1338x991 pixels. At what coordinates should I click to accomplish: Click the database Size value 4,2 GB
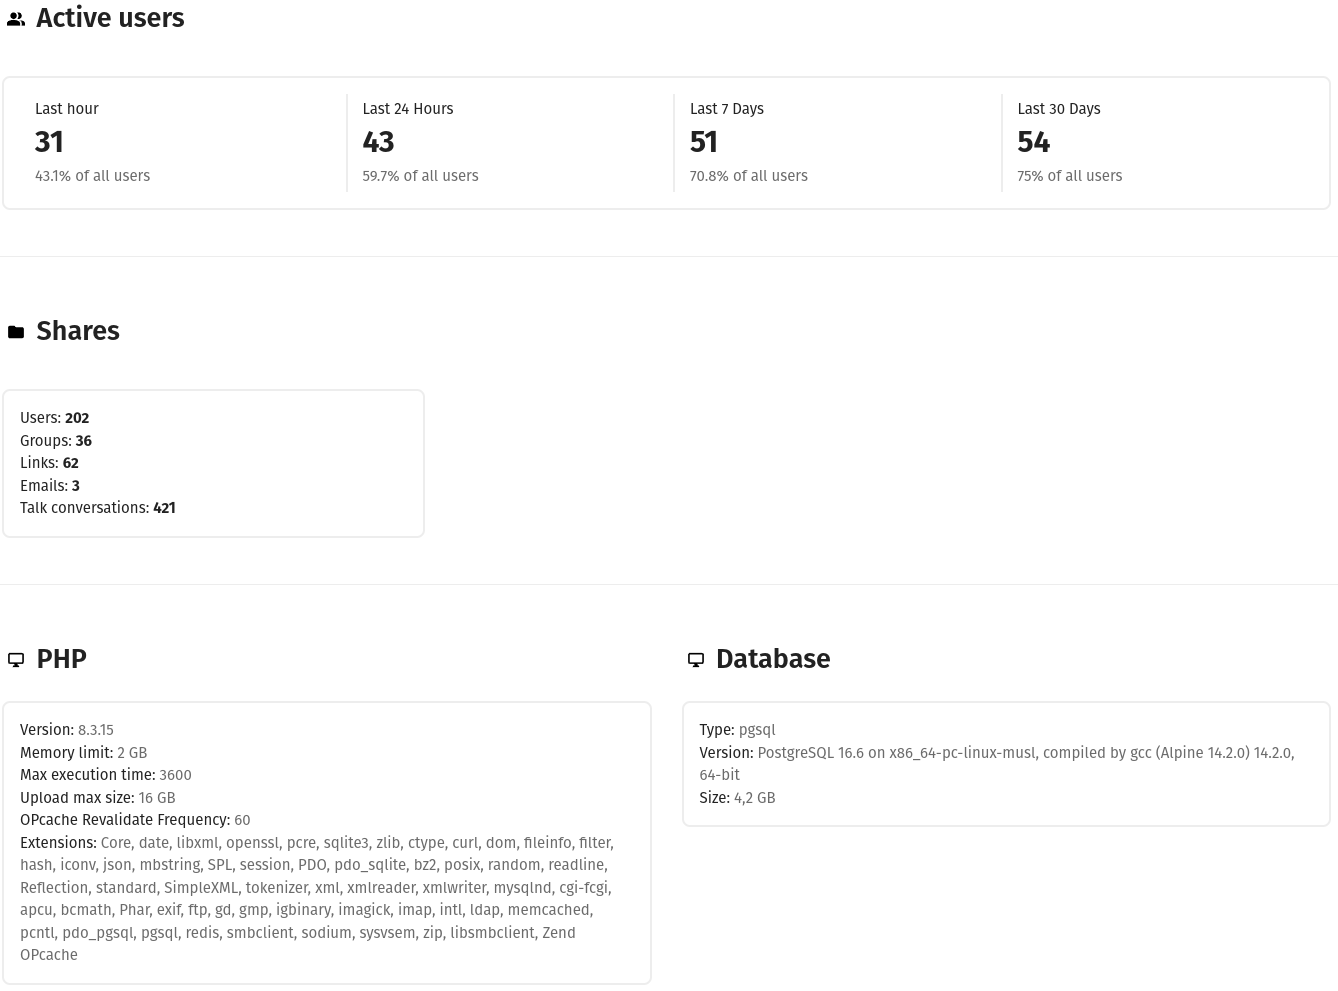point(754,798)
